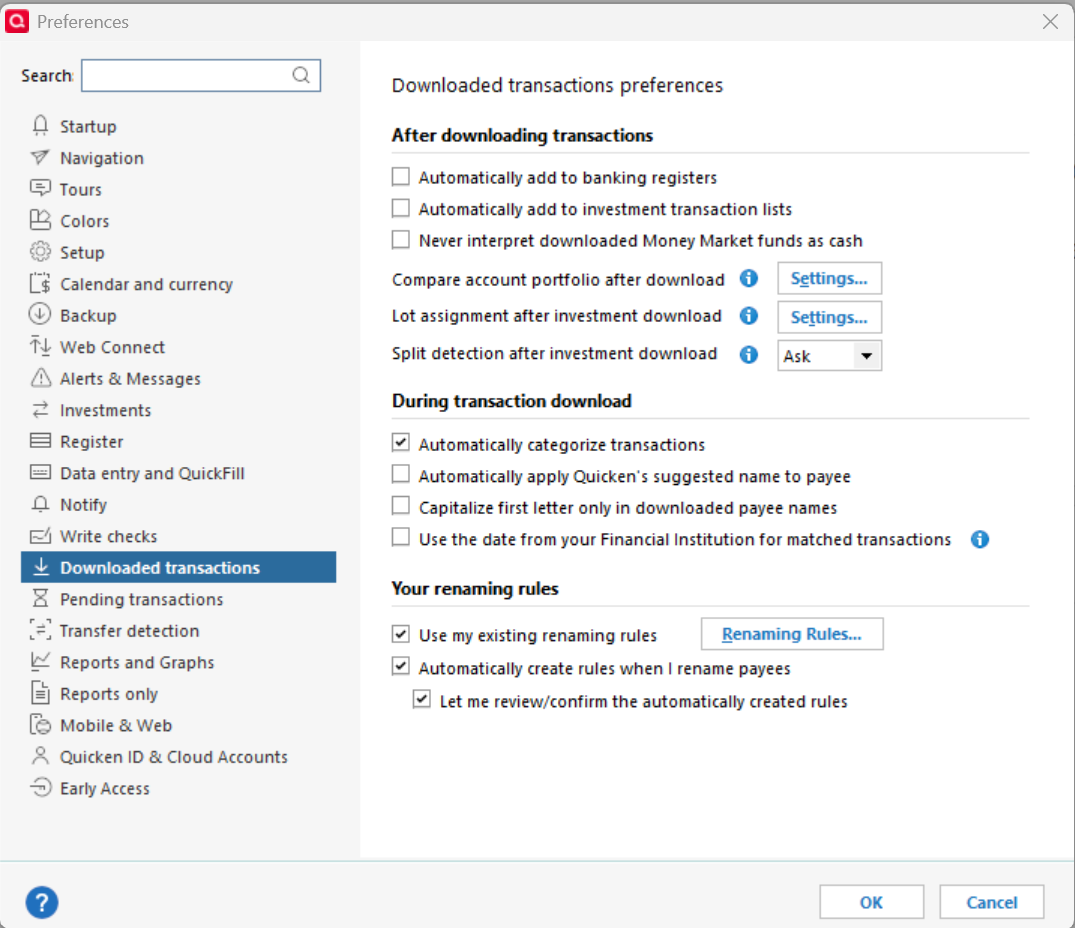Image resolution: width=1075 pixels, height=928 pixels.
Task: Open the Split detection Ask dropdown
Action: pos(829,356)
